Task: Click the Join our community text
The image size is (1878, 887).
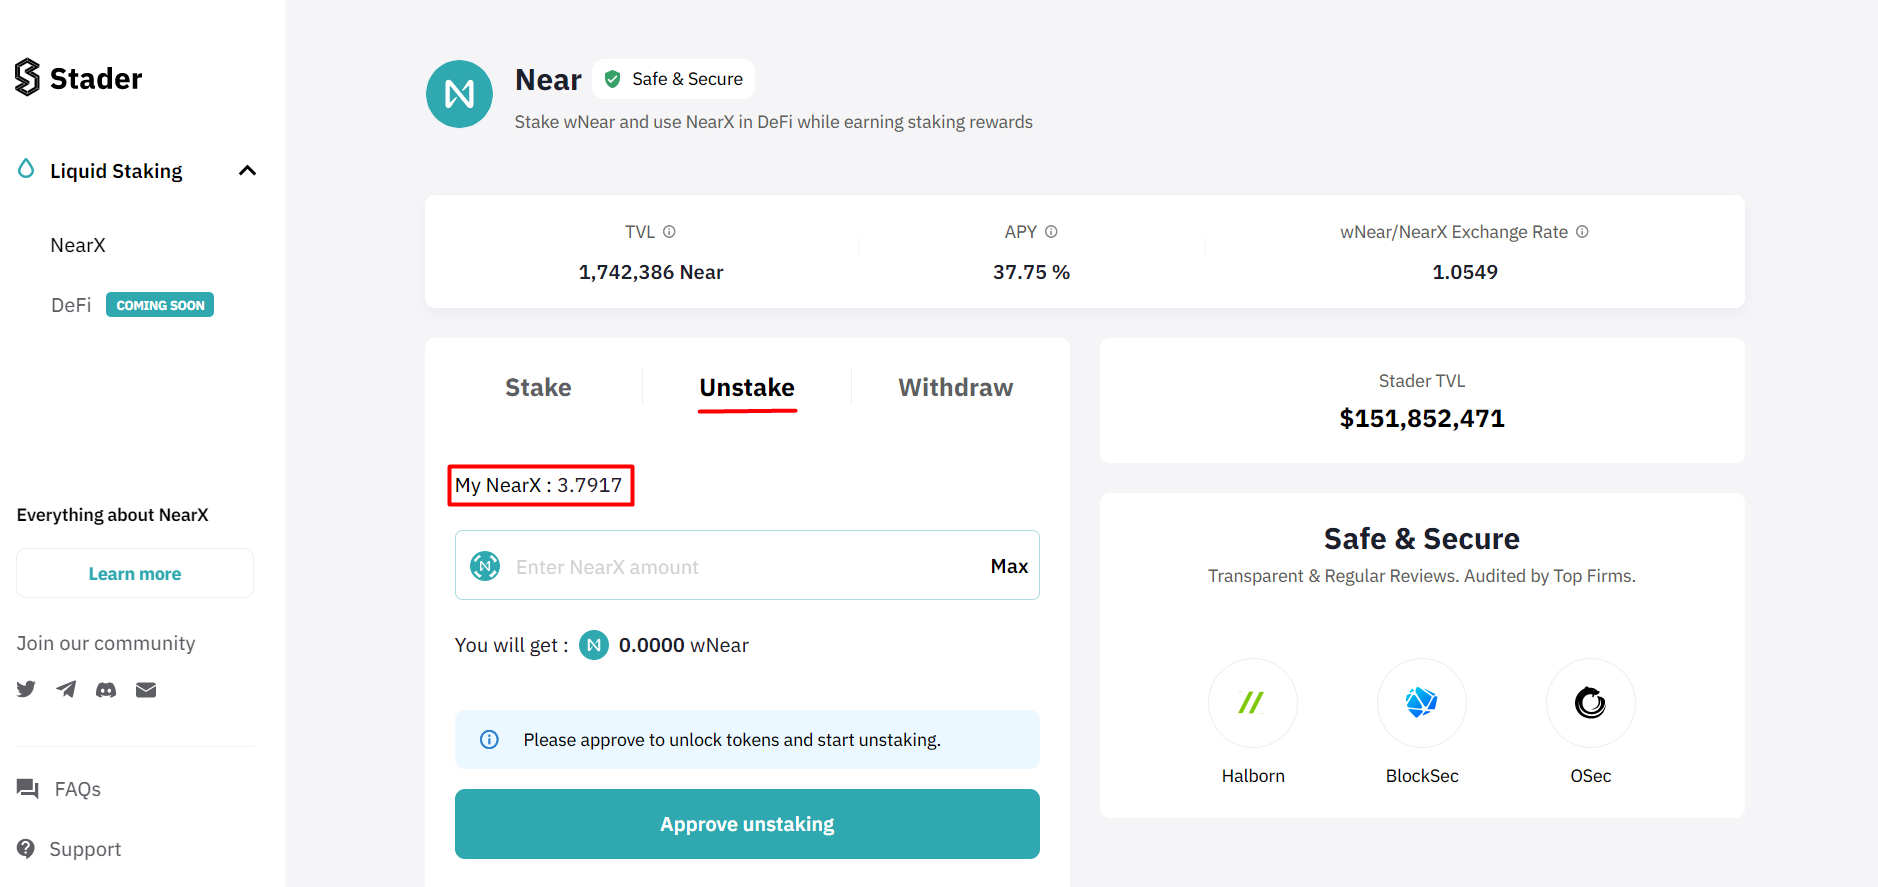Action: [106, 643]
